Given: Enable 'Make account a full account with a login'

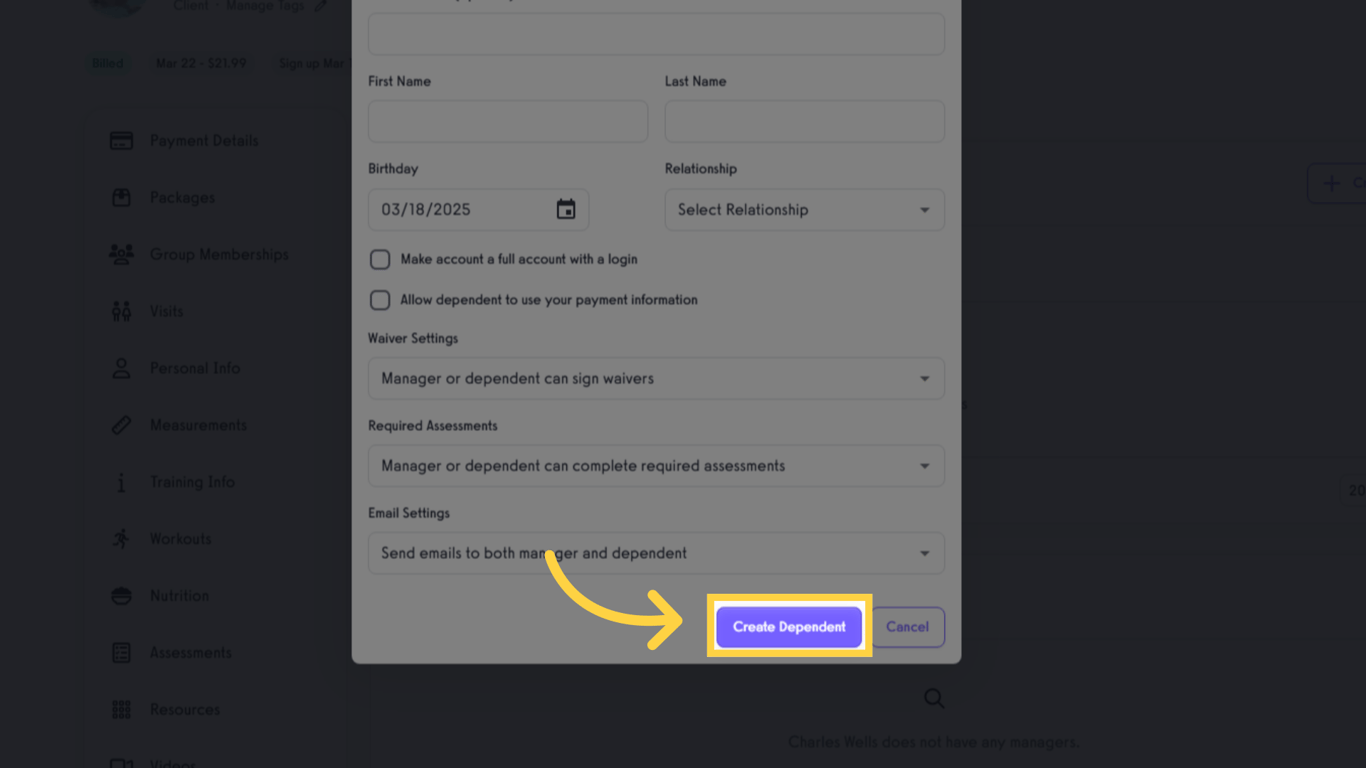Looking at the screenshot, I should pos(380,259).
